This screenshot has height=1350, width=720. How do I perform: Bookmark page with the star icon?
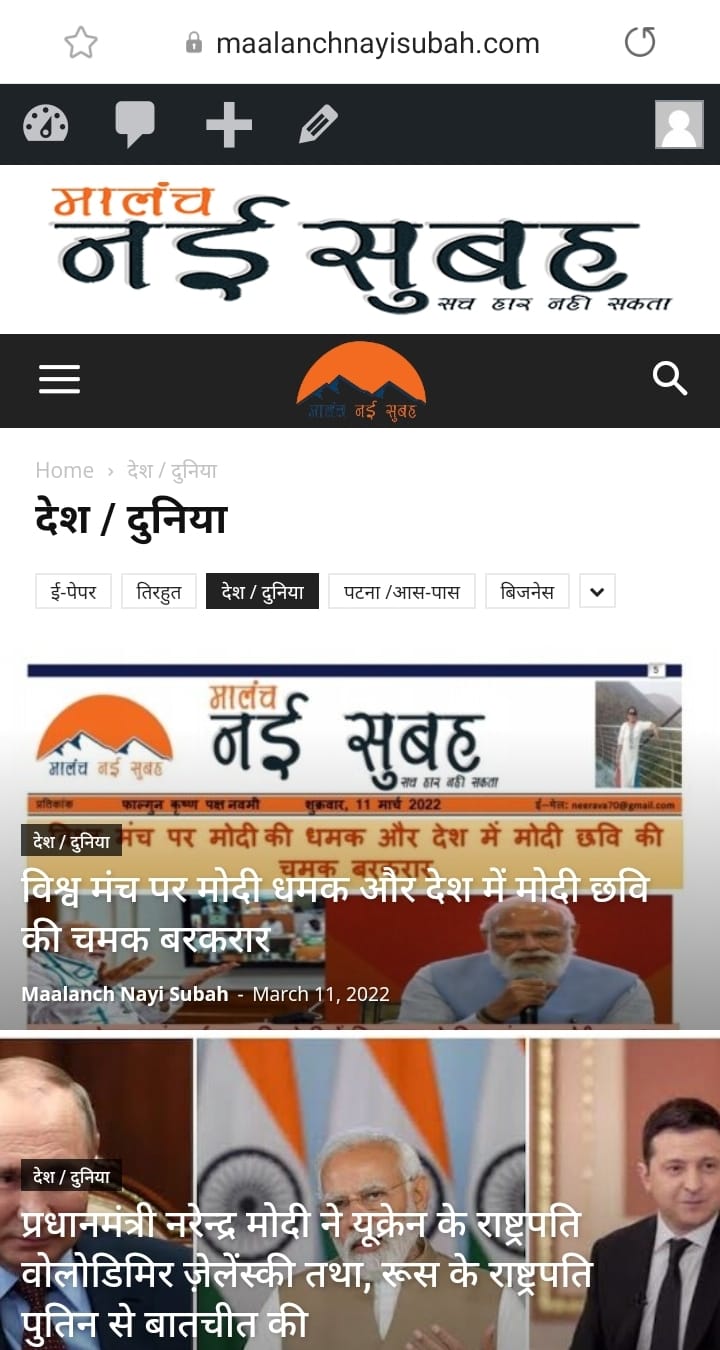(81, 42)
